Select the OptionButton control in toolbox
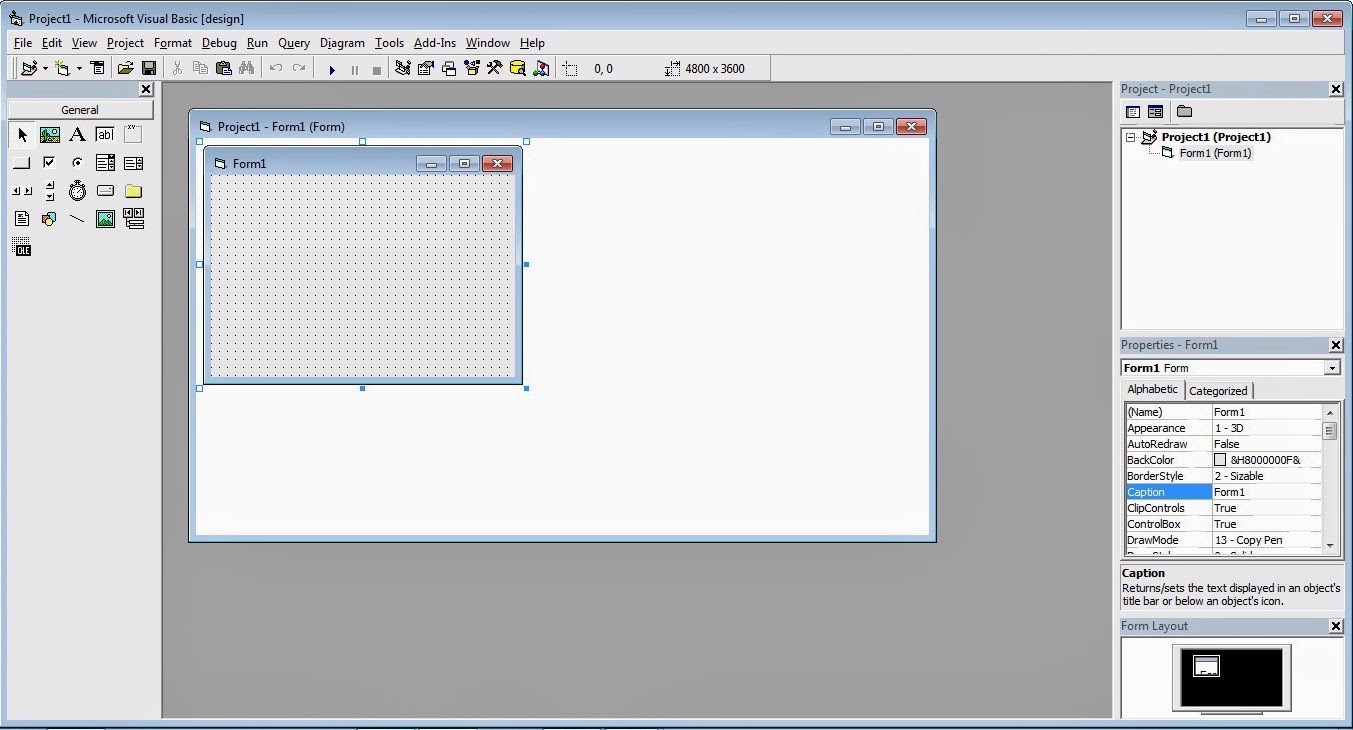 point(77,163)
